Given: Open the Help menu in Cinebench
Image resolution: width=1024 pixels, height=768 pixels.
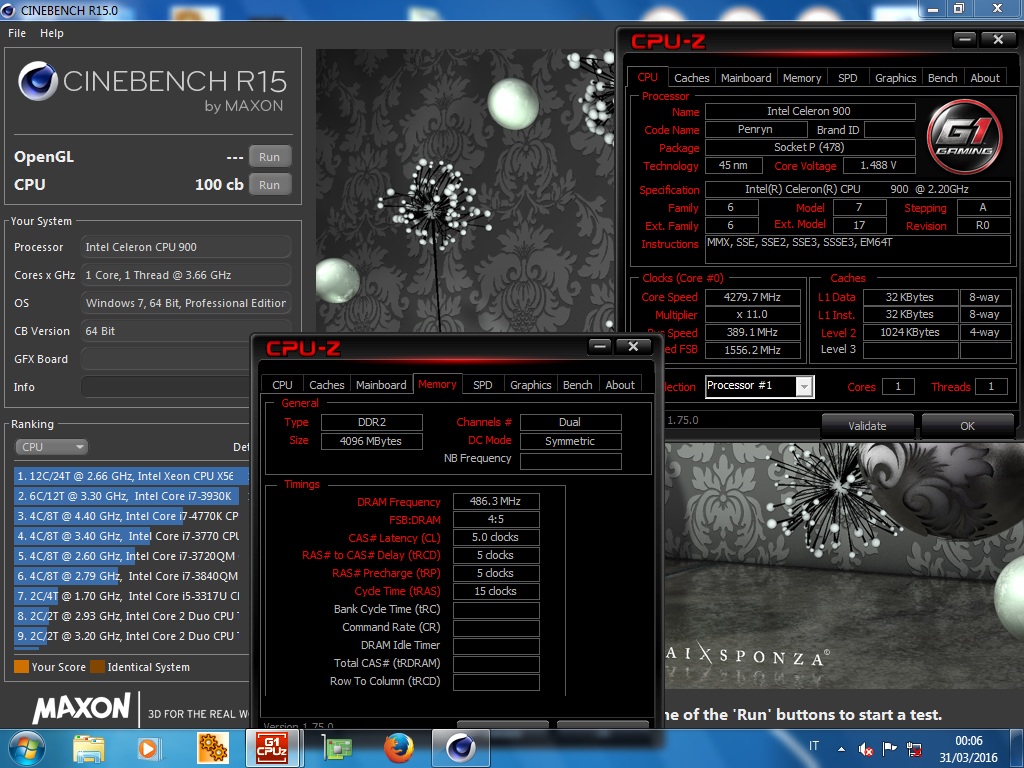Looking at the screenshot, I should (52, 33).
